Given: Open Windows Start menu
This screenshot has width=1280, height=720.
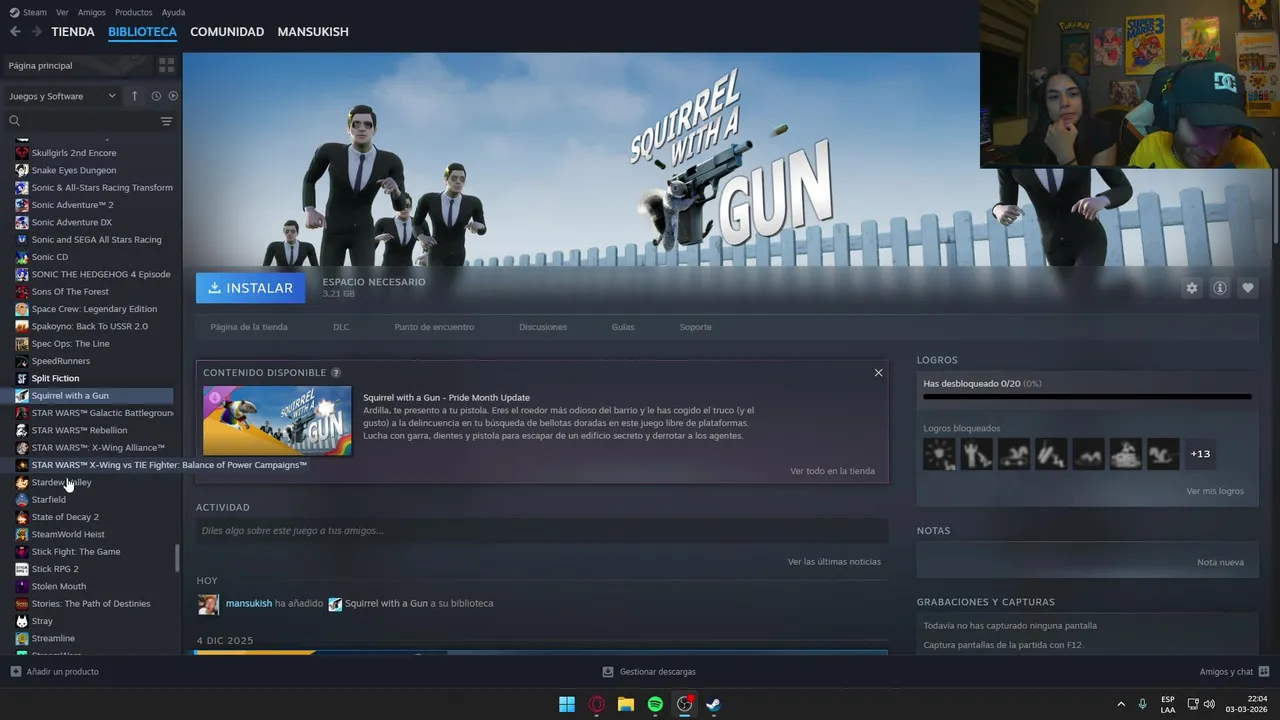Looking at the screenshot, I should pos(567,704).
